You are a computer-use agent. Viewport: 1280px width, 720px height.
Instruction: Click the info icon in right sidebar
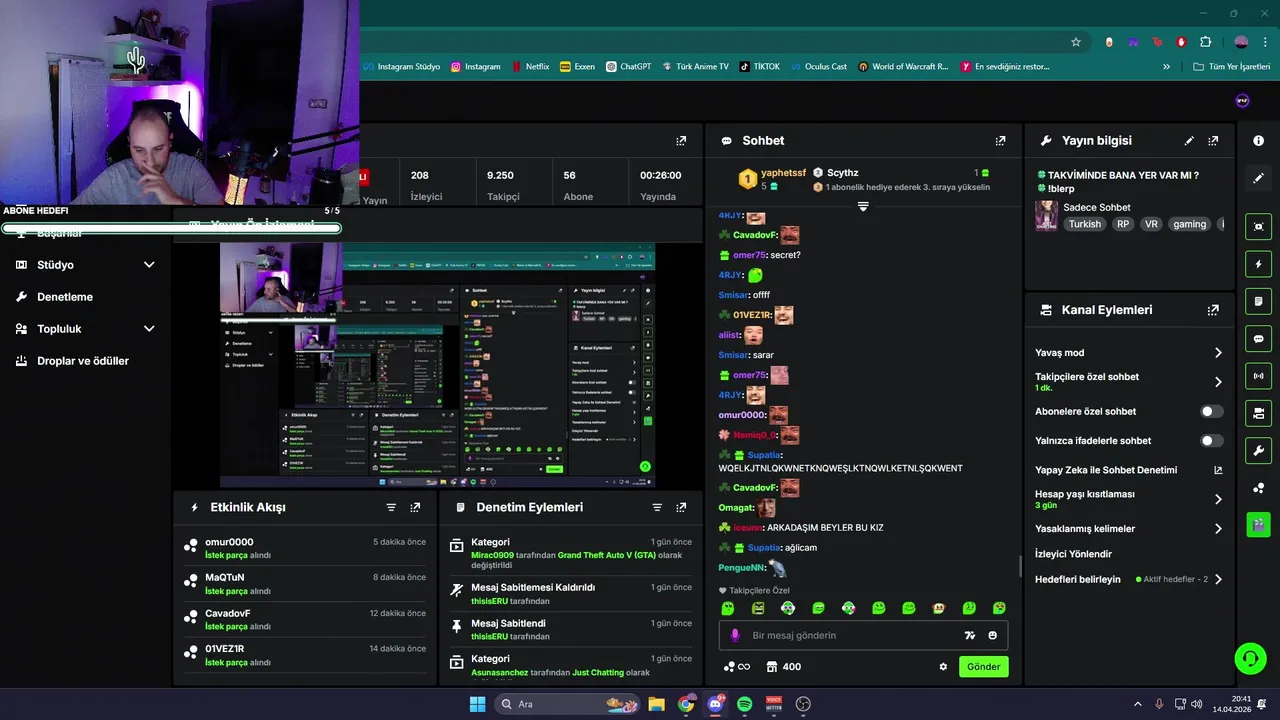point(1258,141)
